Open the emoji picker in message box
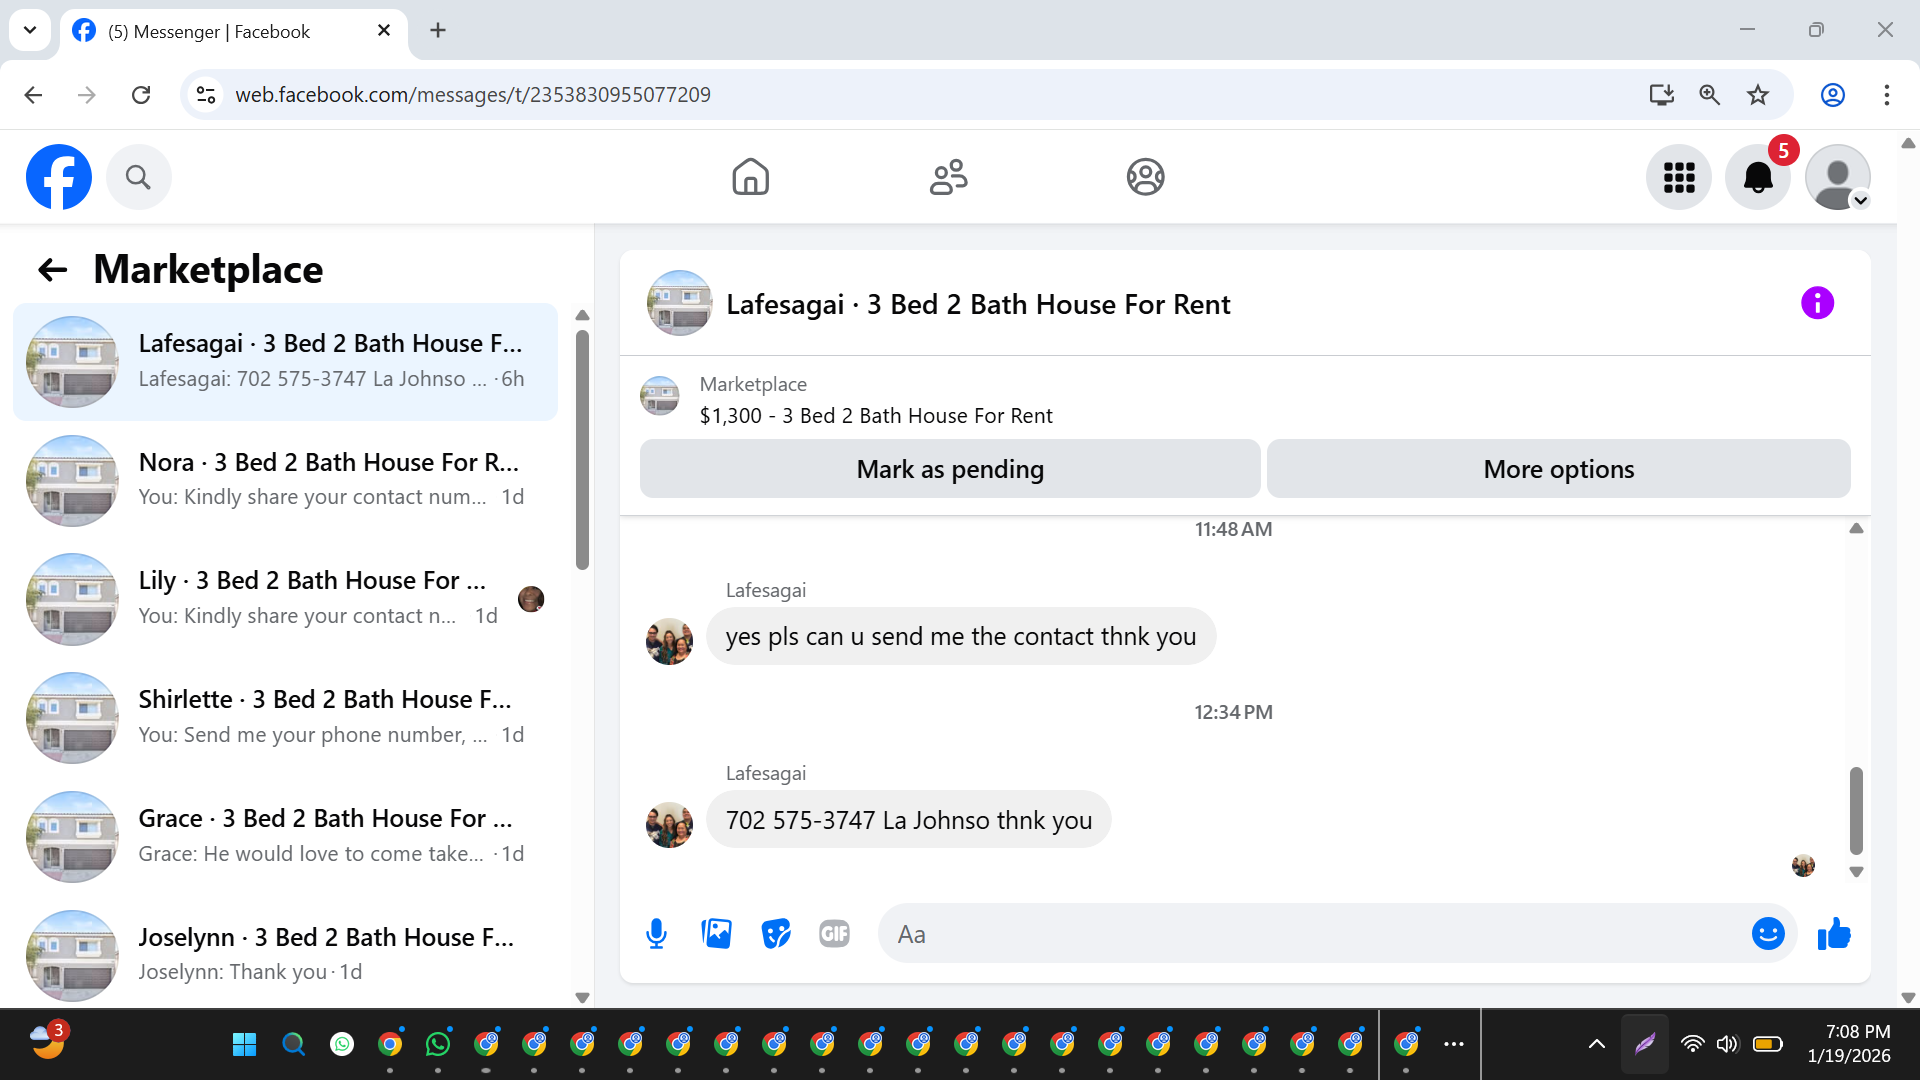The image size is (1920, 1080). [1767, 934]
